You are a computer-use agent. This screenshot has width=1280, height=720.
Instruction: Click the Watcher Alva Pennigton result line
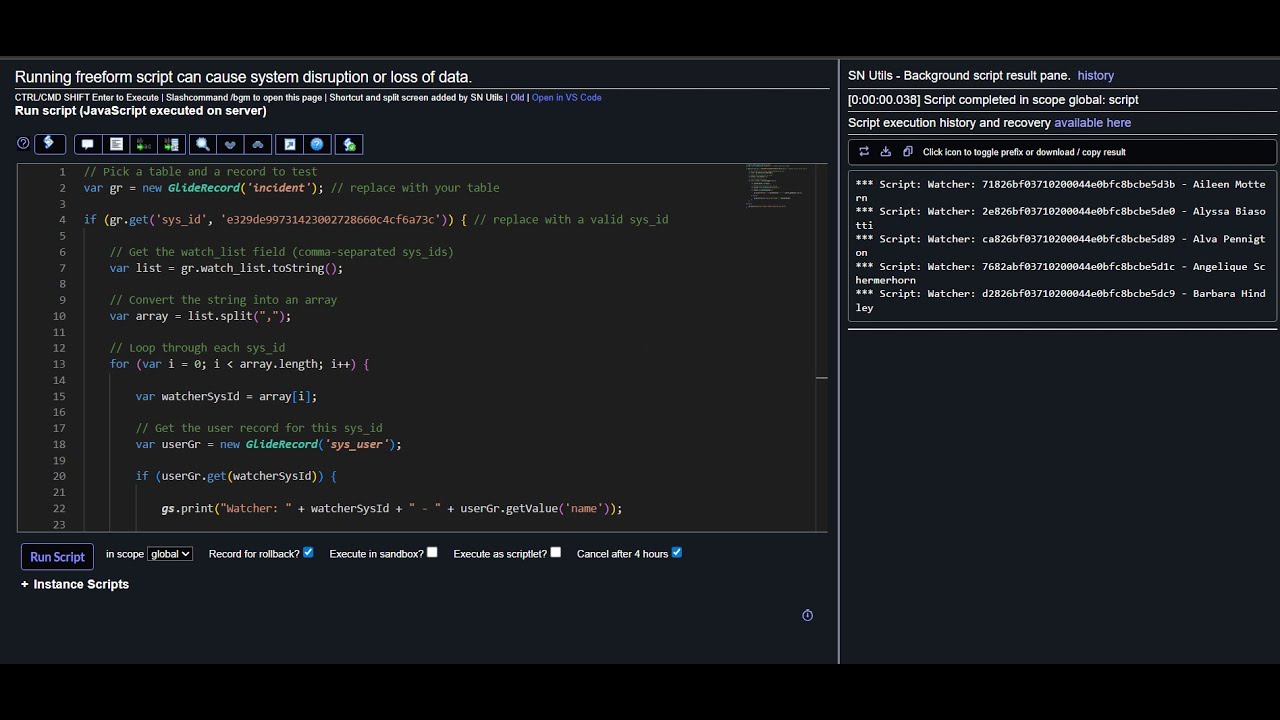pyautogui.click(x=1061, y=246)
